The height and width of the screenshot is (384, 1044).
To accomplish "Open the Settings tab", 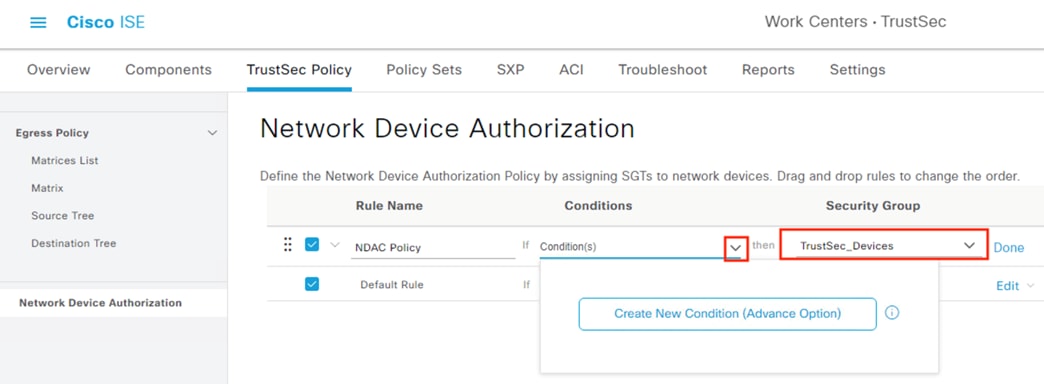I will coord(858,70).
